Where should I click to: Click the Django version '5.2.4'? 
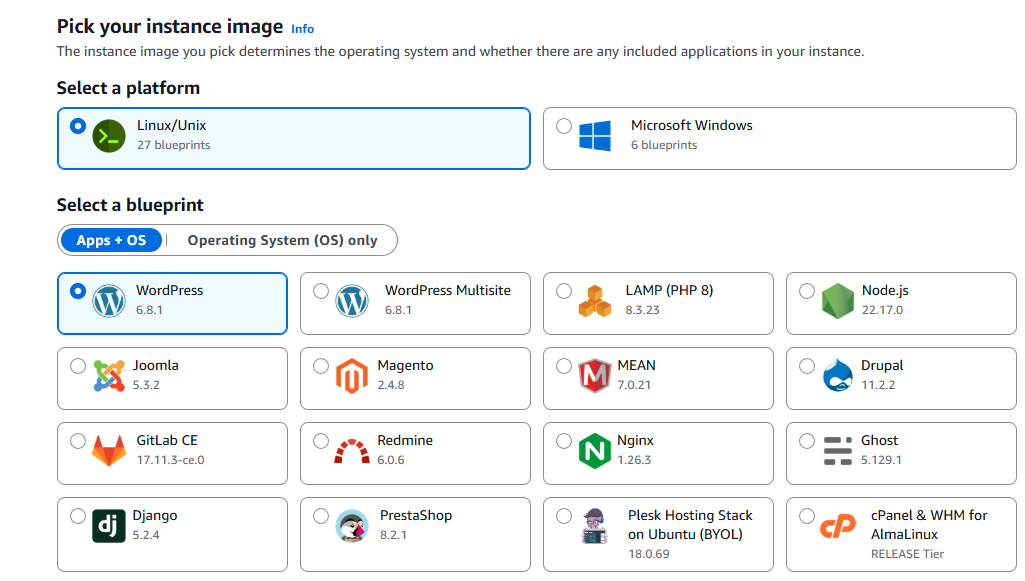pyautogui.click(x=146, y=535)
